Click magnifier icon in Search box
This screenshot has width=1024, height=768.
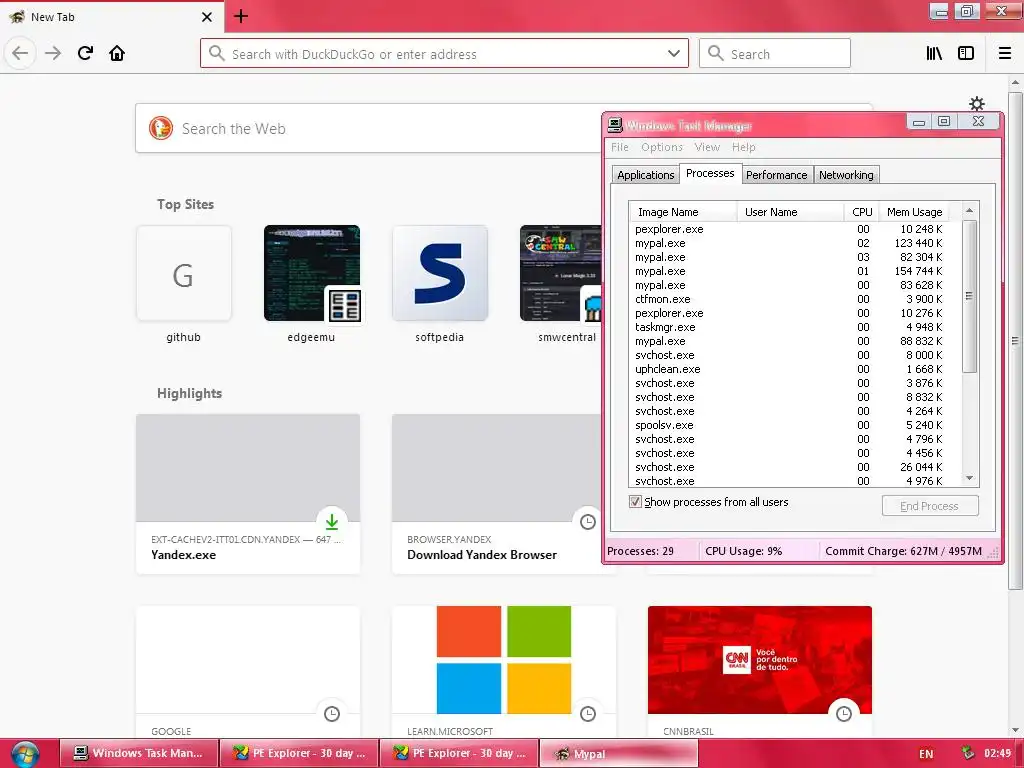pyautogui.click(x=716, y=53)
